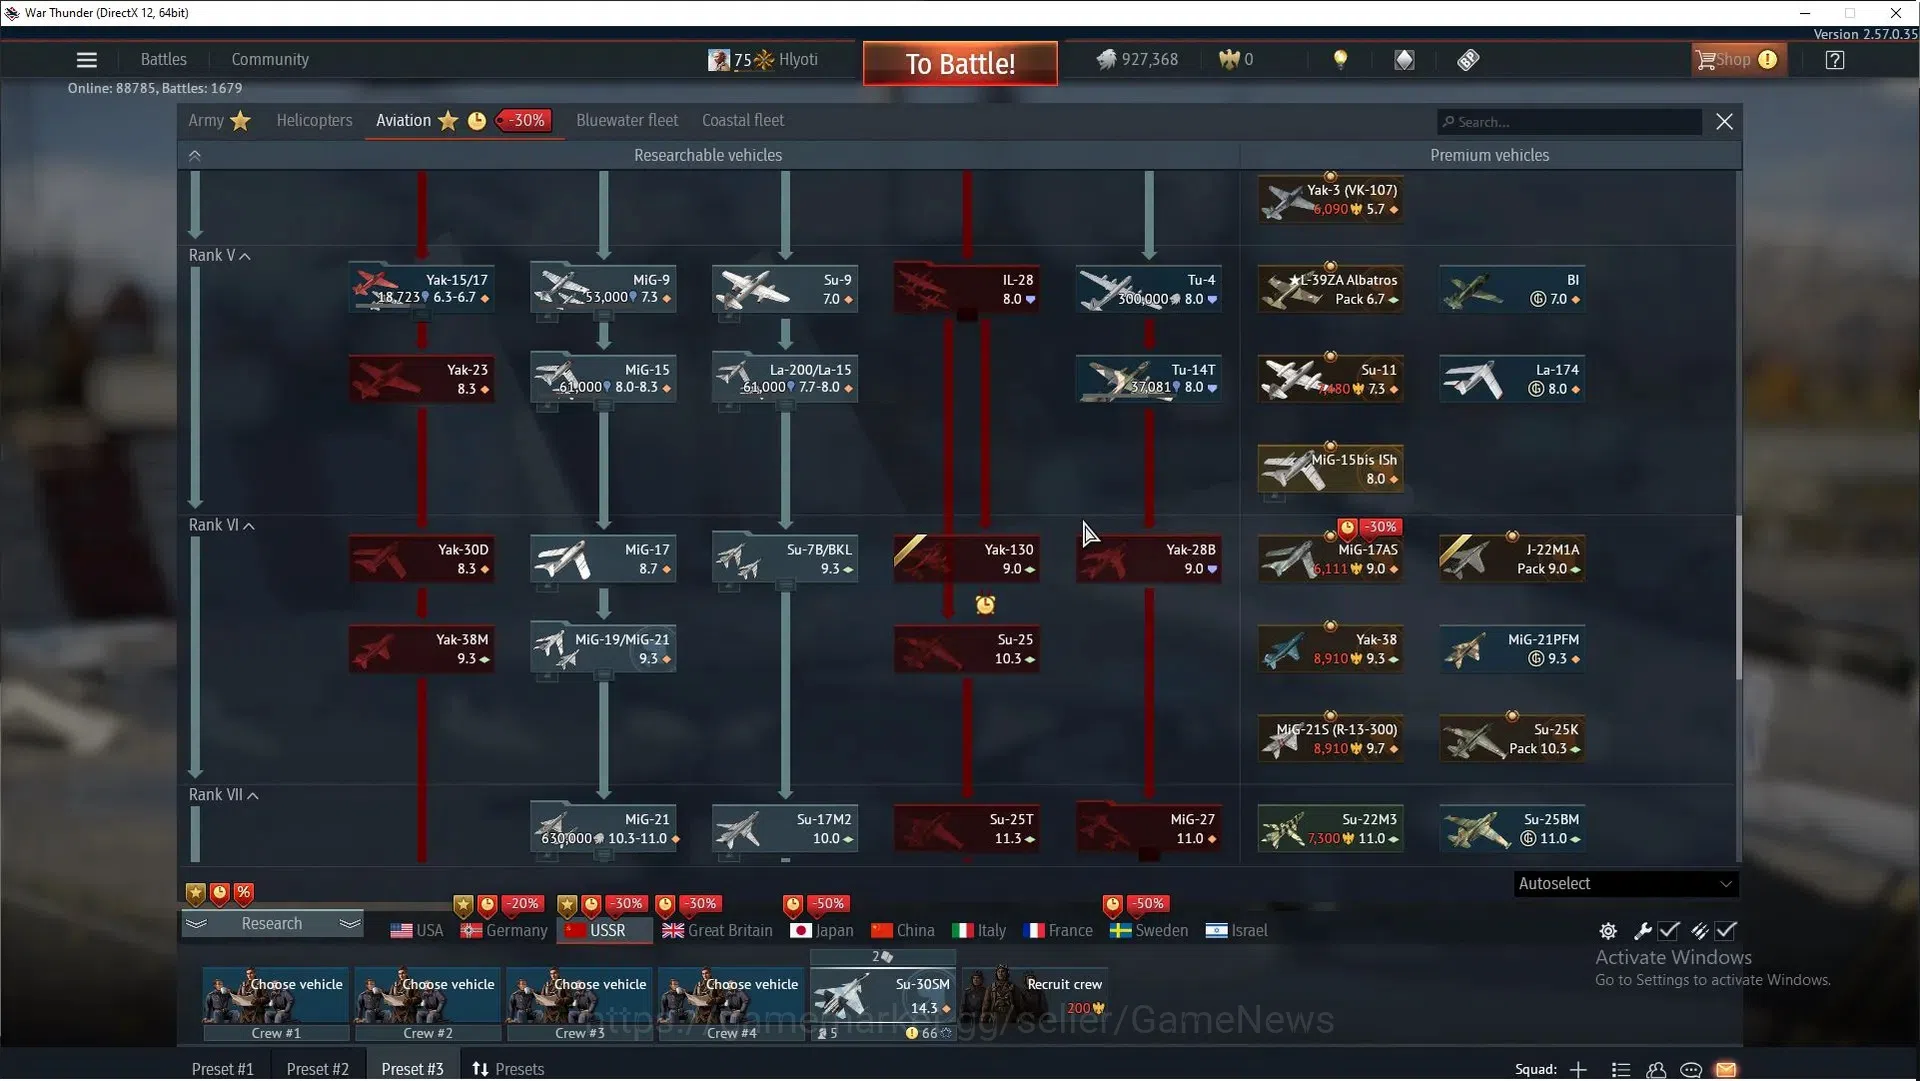This screenshot has height=1081, width=1920.
Task: Click Recruit crew for 200 eagles
Action: point(1035,997)
